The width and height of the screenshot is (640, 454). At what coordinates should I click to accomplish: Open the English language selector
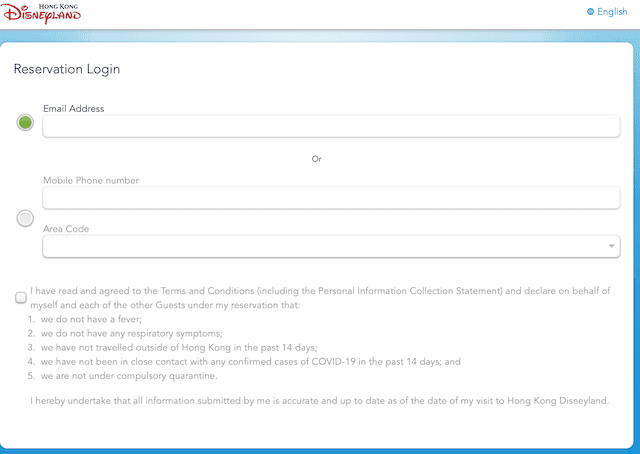(607, 12)
